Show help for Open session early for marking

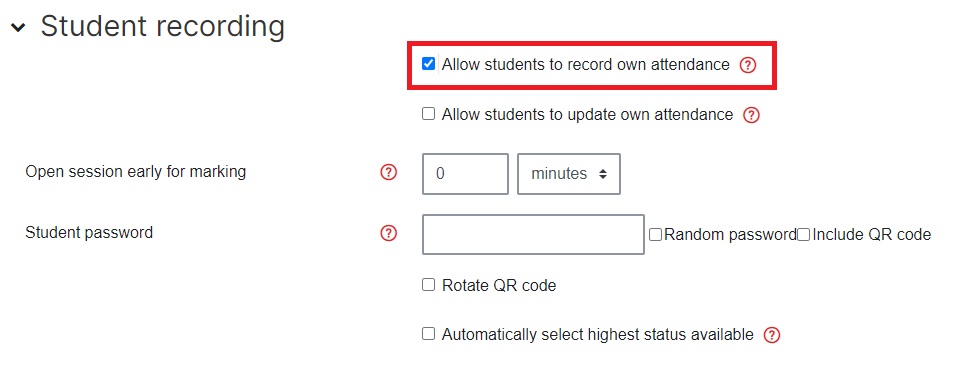[388, 172]
